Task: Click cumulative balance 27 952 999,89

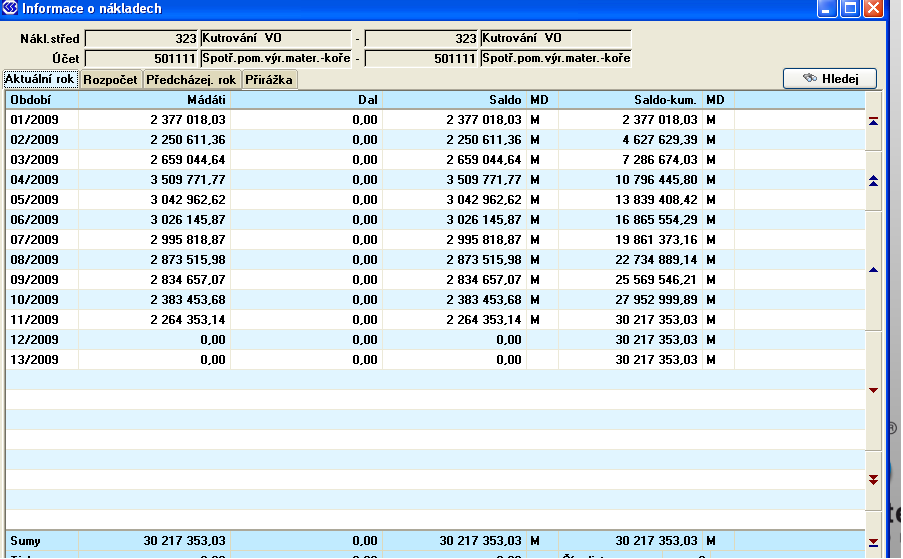Action: (x=657, y=300)
